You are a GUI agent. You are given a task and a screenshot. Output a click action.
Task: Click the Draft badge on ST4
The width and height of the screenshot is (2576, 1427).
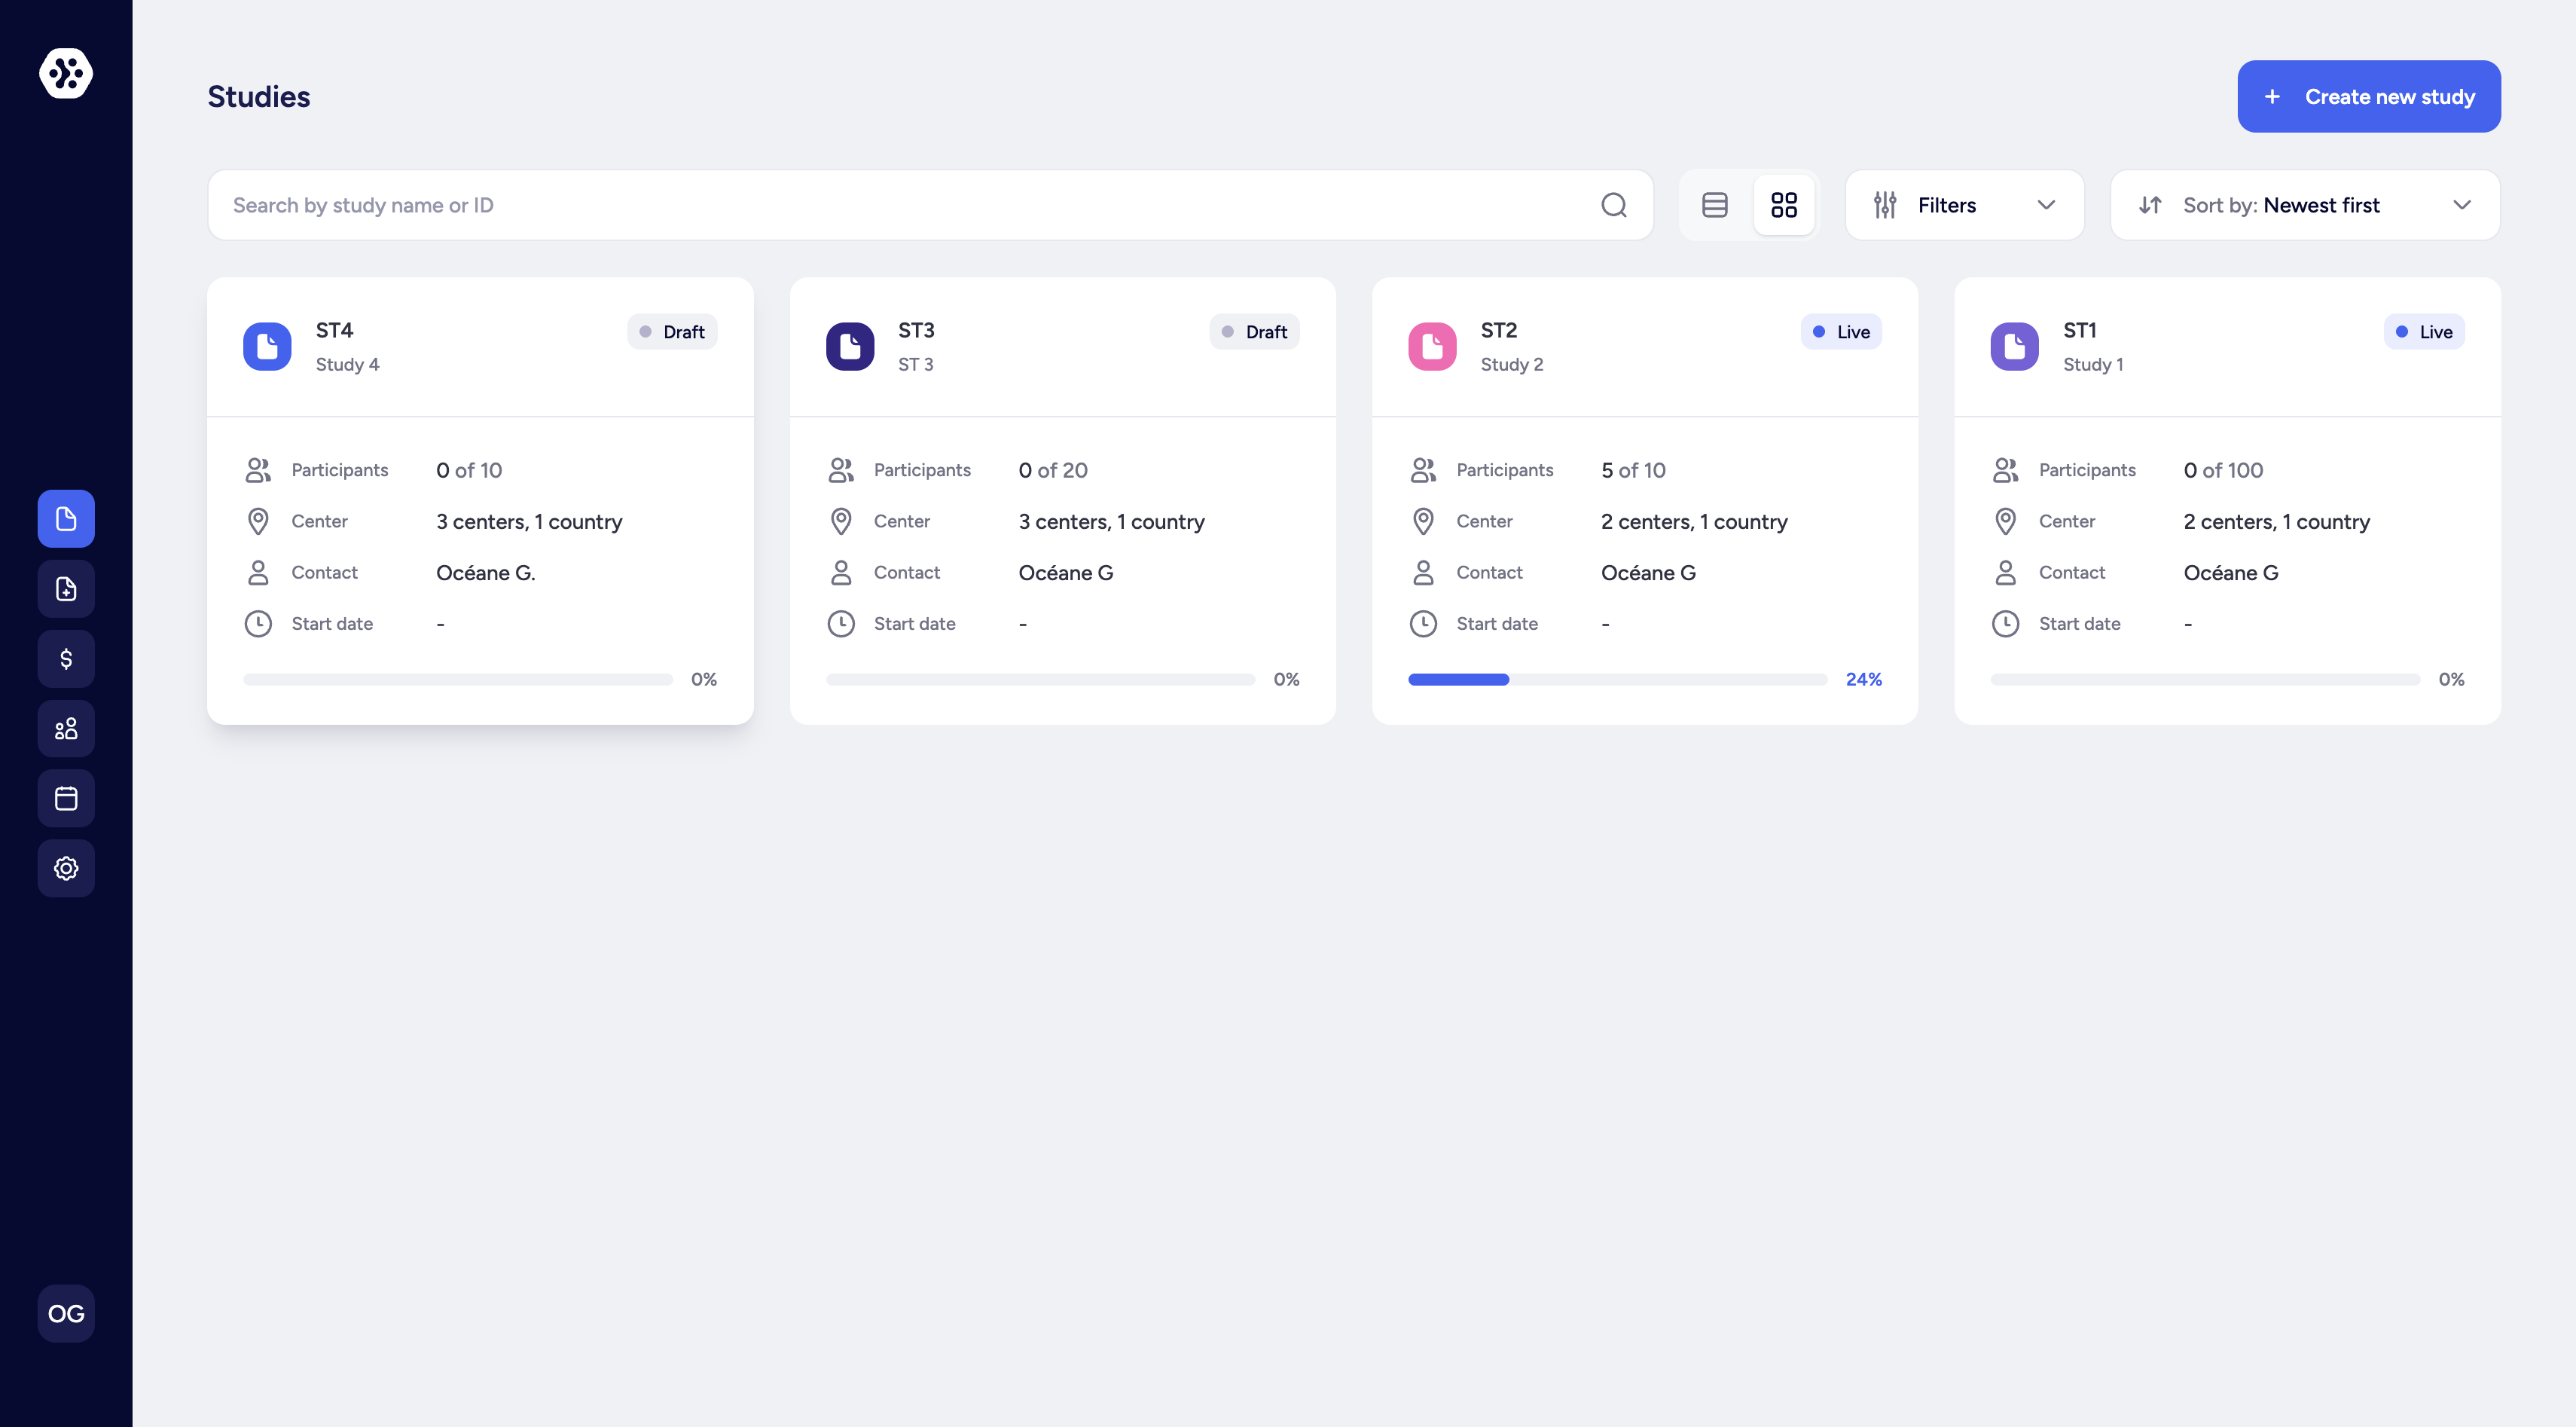pos(672,331)
